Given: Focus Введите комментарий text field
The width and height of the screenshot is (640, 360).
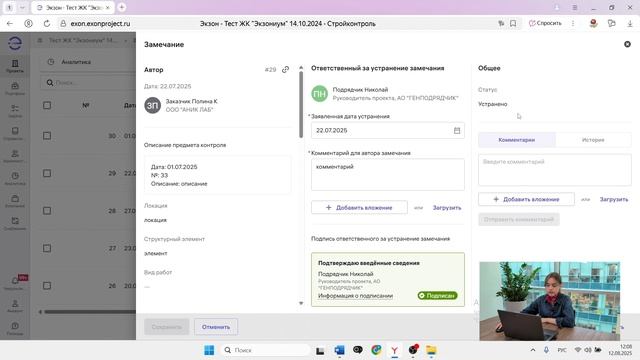Looking at the screenshot, I should pos(555,170).
